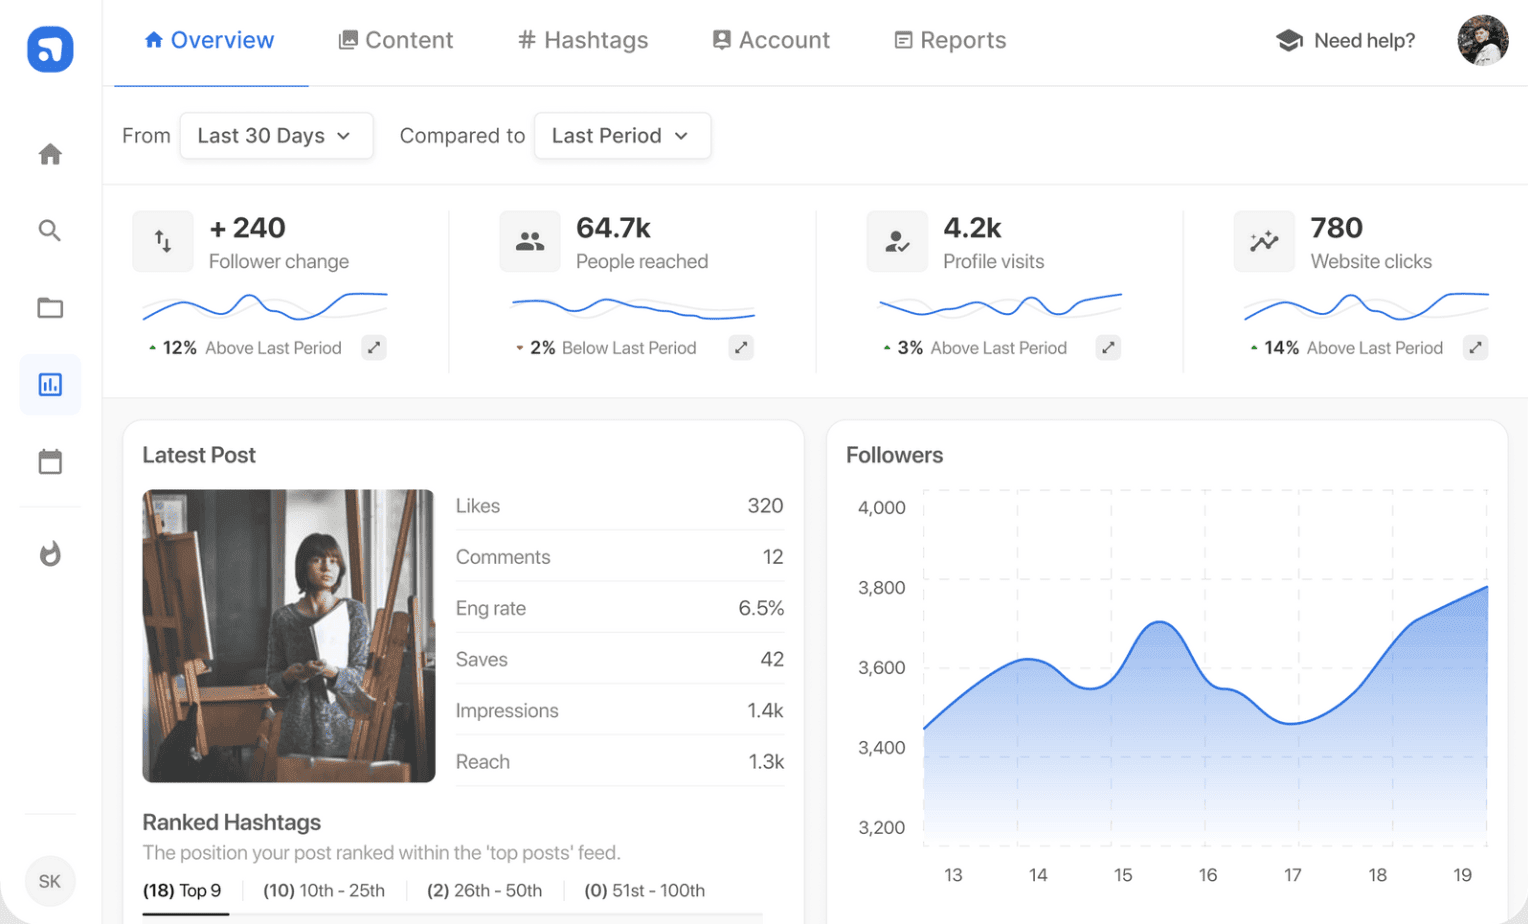Image resolution: width=1528 pixels, height=924 pixels.
Task: Open the Last 30 Days dropdown
Action: (277, 136)
